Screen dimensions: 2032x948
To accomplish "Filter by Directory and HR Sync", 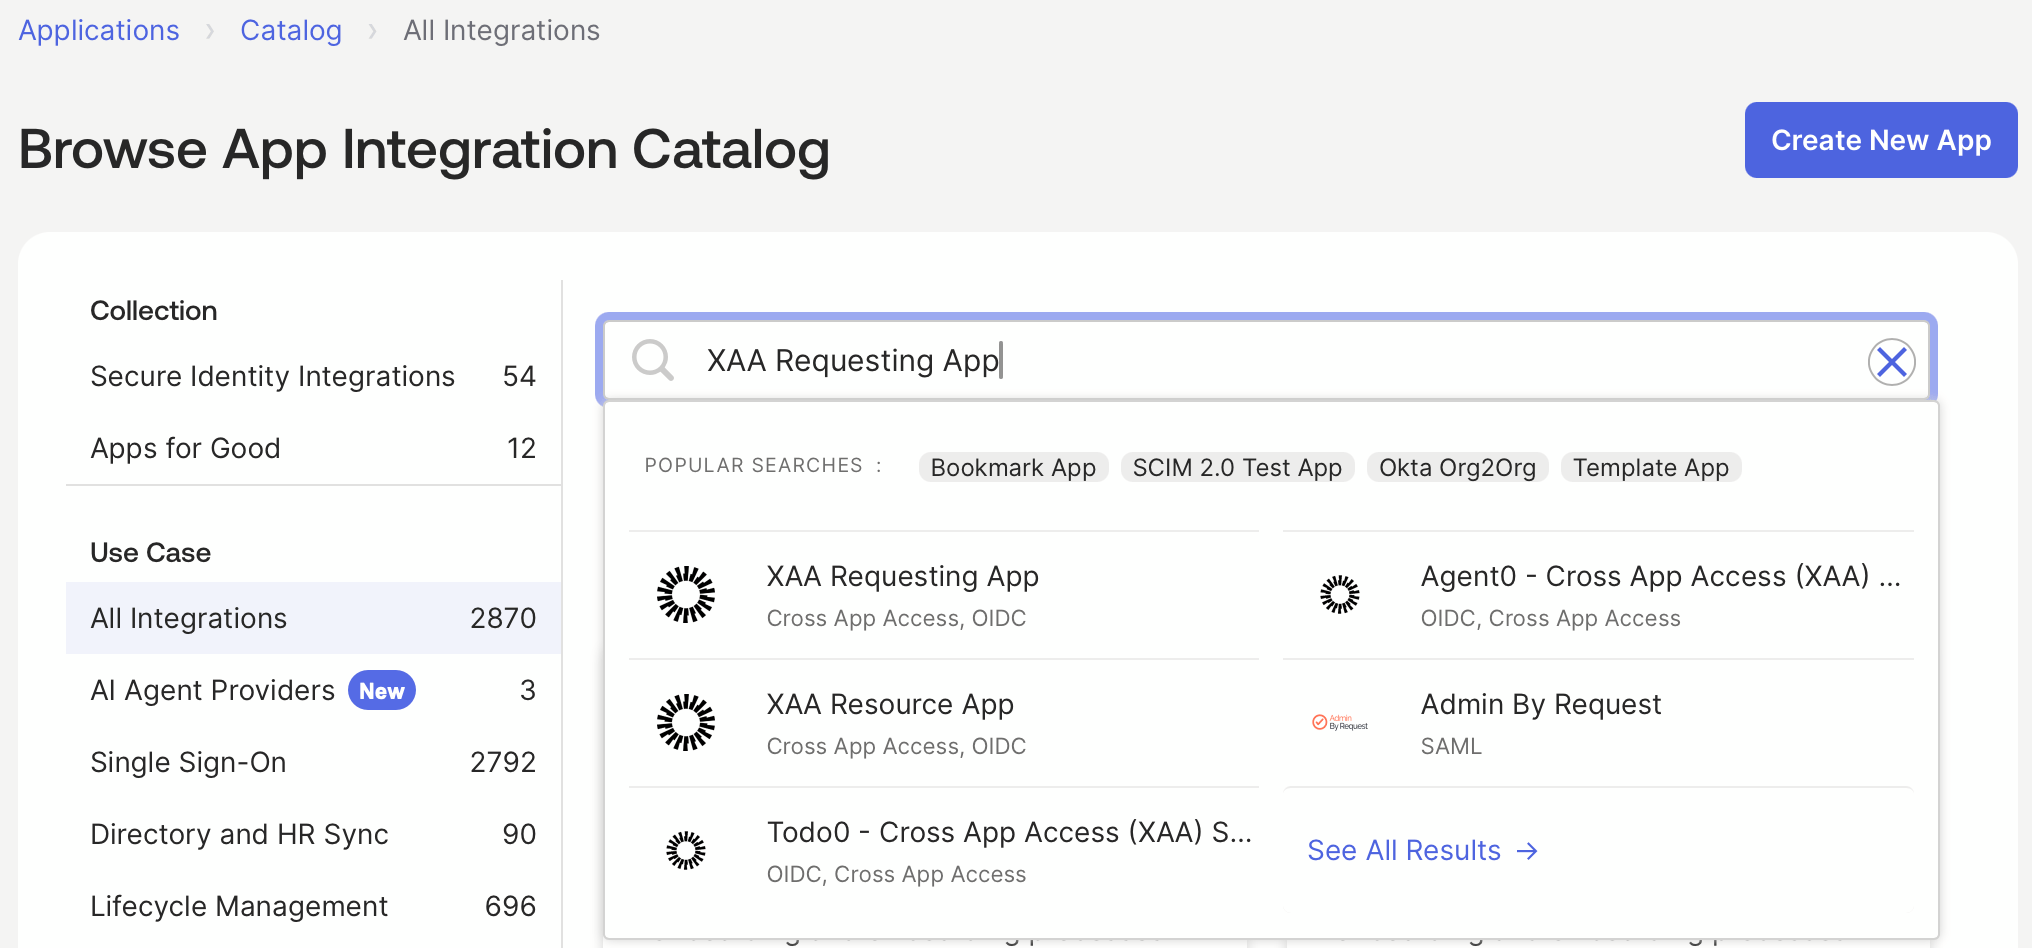I will click(x=313, y=834).
